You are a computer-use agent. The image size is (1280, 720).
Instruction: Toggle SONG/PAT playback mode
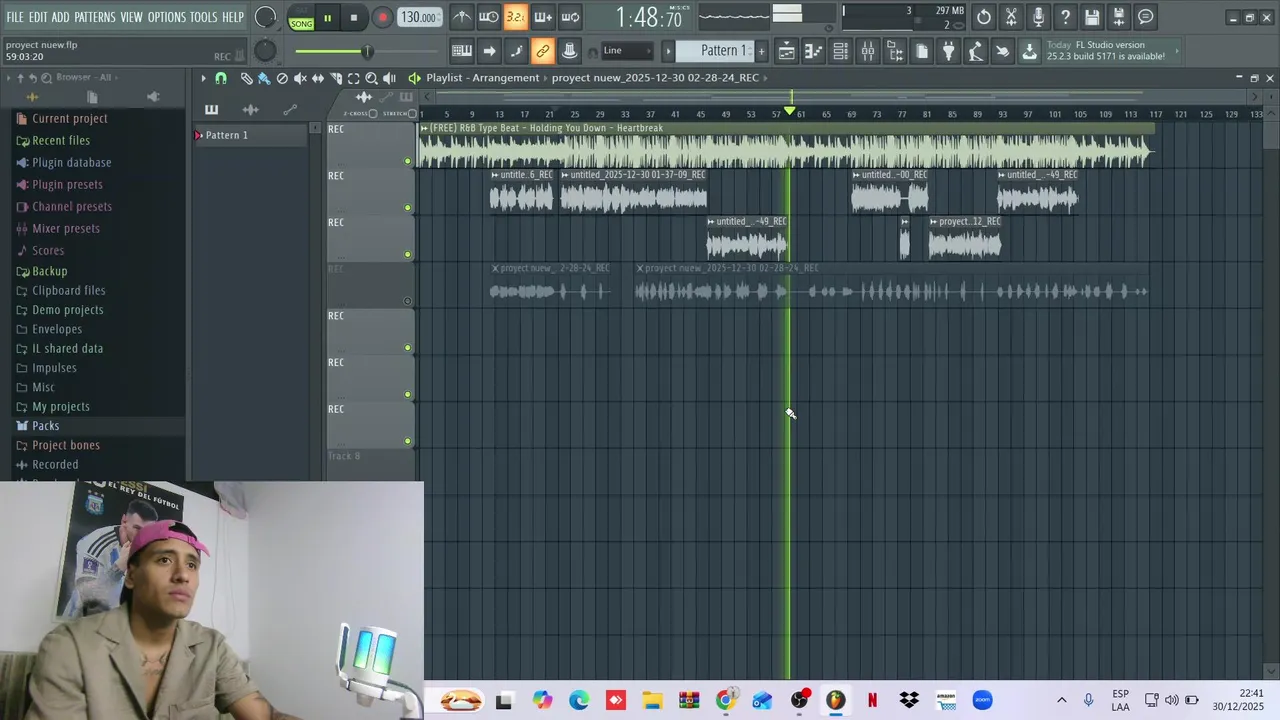[301, 18]
